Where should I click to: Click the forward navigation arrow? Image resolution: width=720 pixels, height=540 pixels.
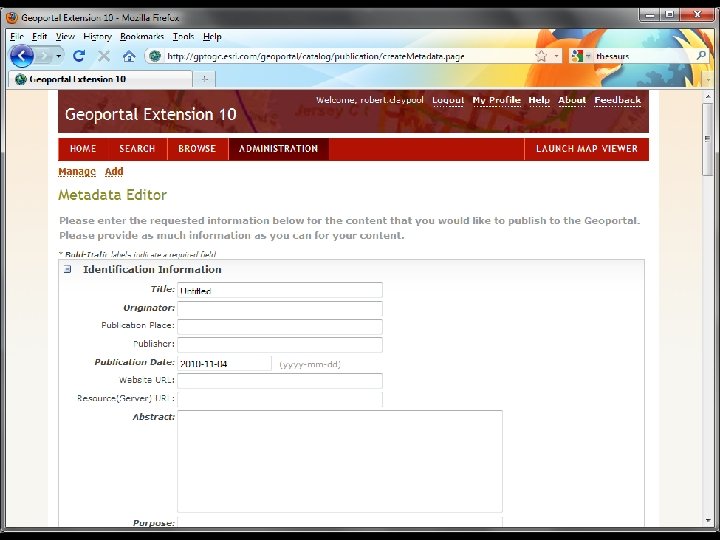(45, 56)
